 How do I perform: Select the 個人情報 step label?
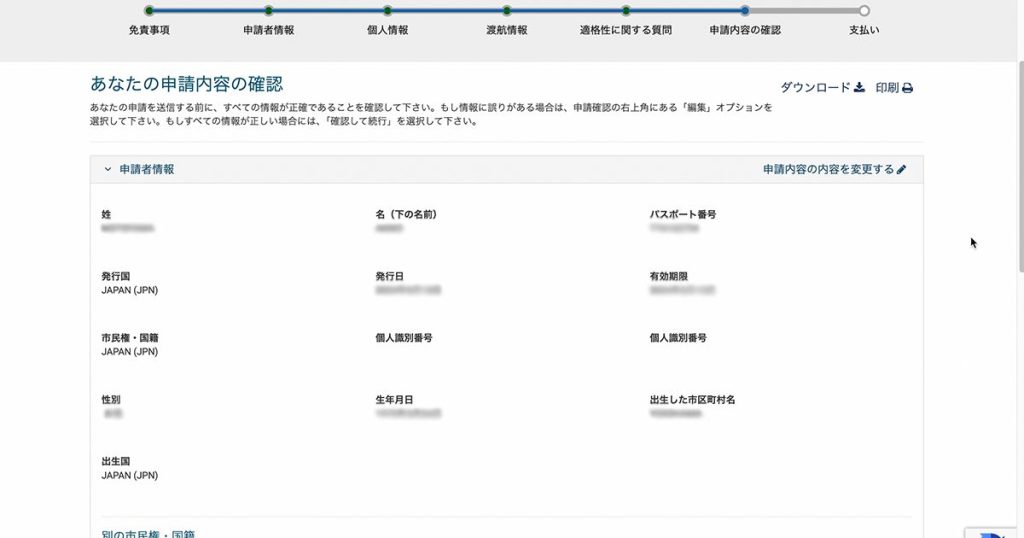[x=387, y=30]
